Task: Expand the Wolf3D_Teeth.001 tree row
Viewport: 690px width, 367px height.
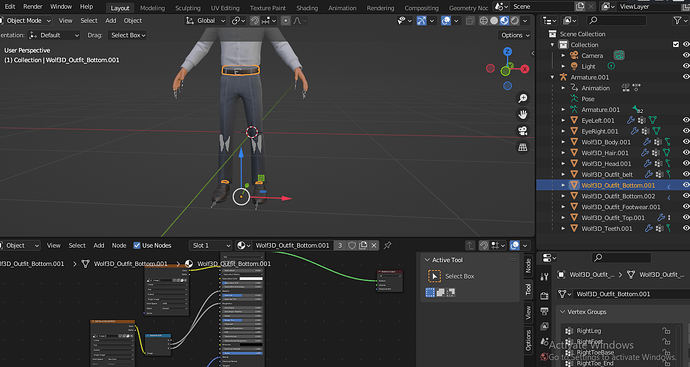Action: coord(563,228)
